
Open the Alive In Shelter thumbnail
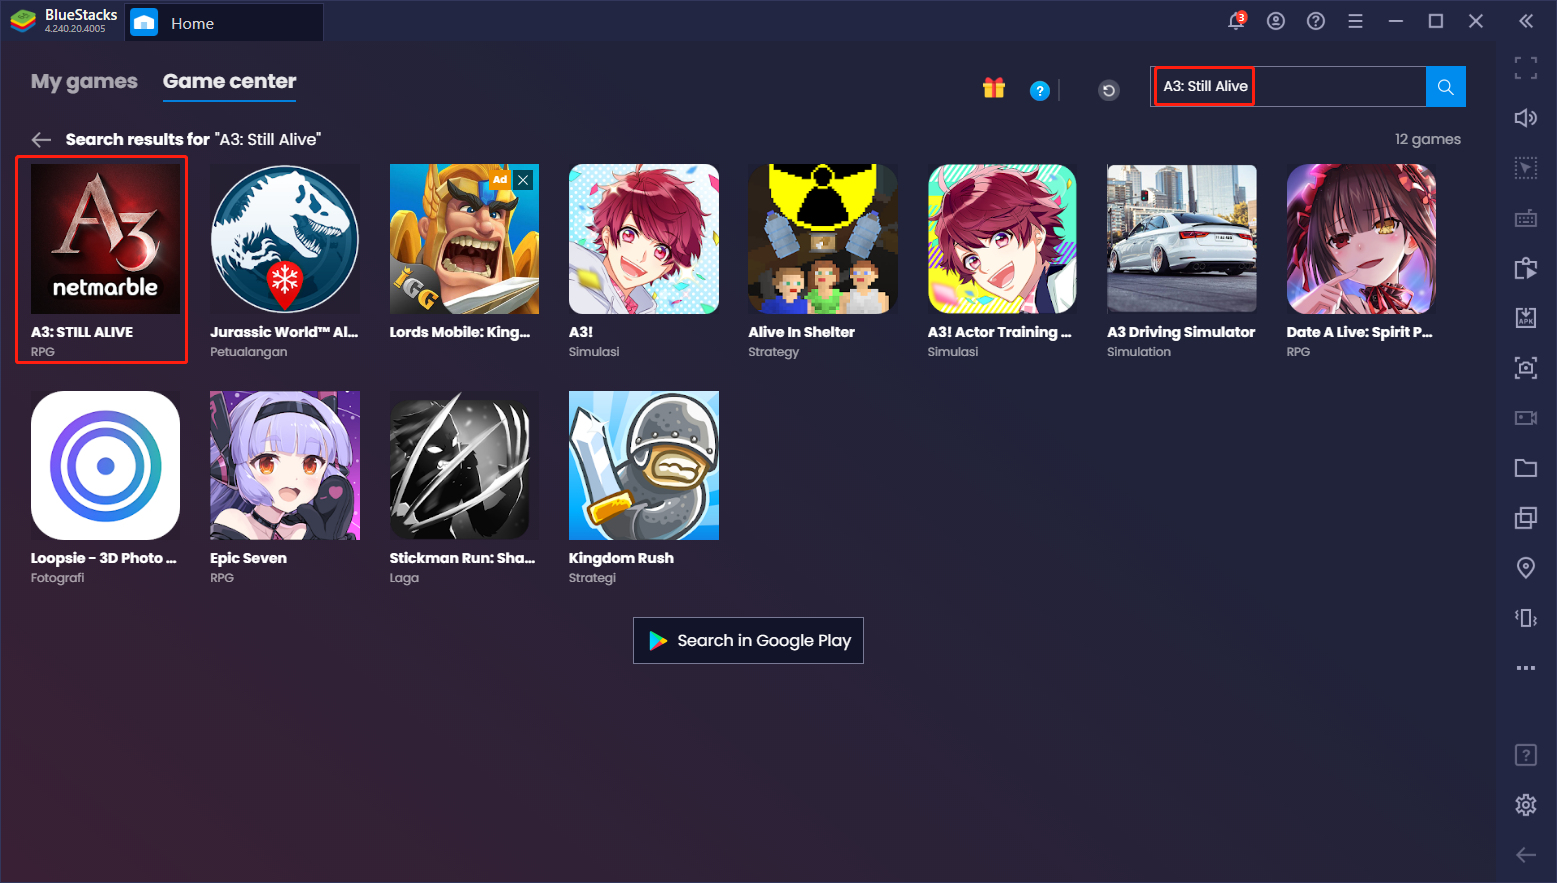(x=823, y=239)
